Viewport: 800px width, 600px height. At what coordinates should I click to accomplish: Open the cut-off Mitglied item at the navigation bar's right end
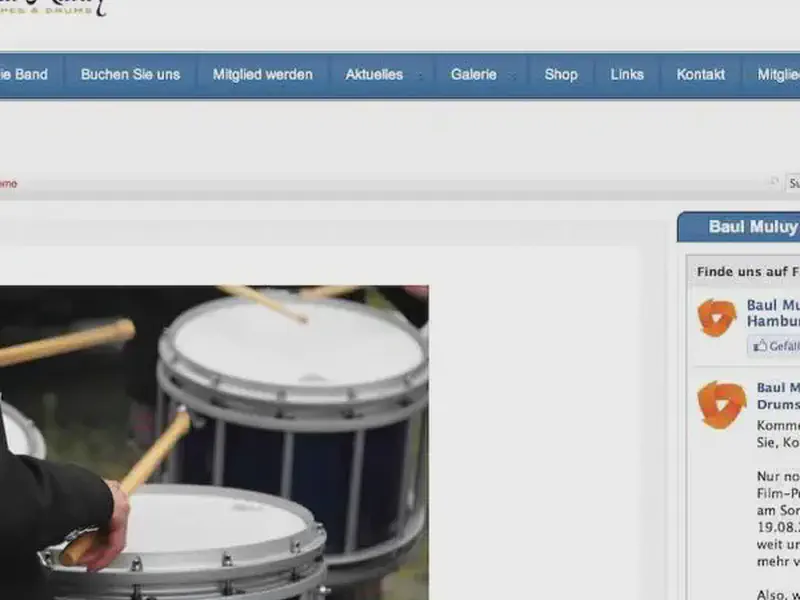click(x=779, y=74)
